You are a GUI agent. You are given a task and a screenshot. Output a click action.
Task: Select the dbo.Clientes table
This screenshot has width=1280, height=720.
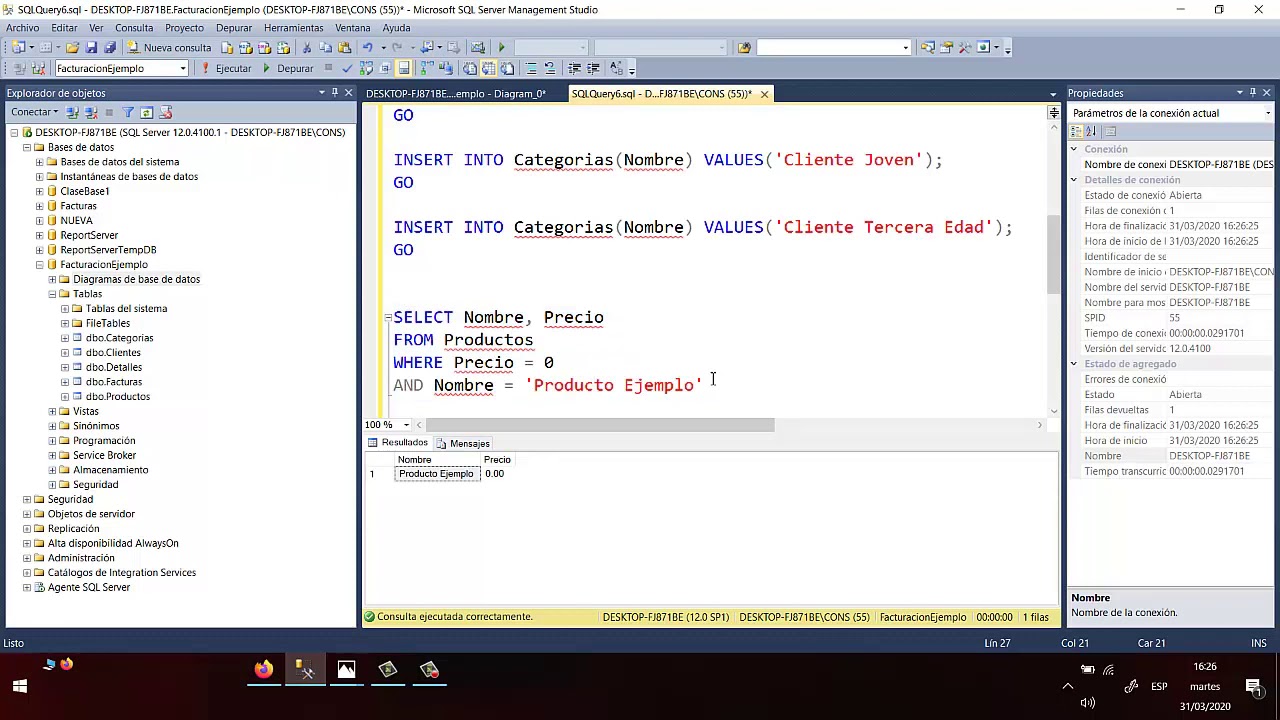(113, 353)
